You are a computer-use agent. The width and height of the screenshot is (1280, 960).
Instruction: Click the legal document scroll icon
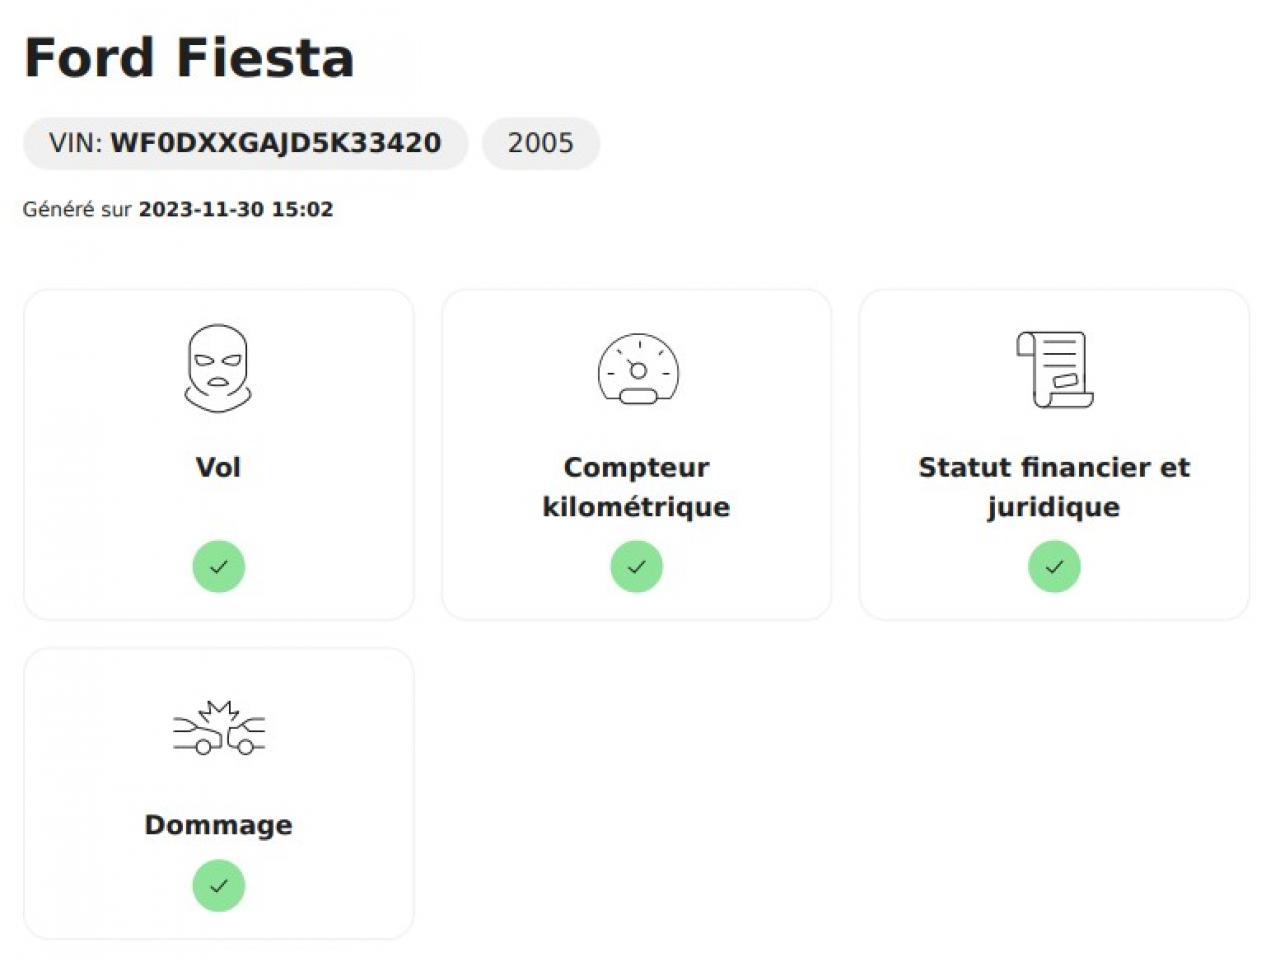tap(1054, 369)
